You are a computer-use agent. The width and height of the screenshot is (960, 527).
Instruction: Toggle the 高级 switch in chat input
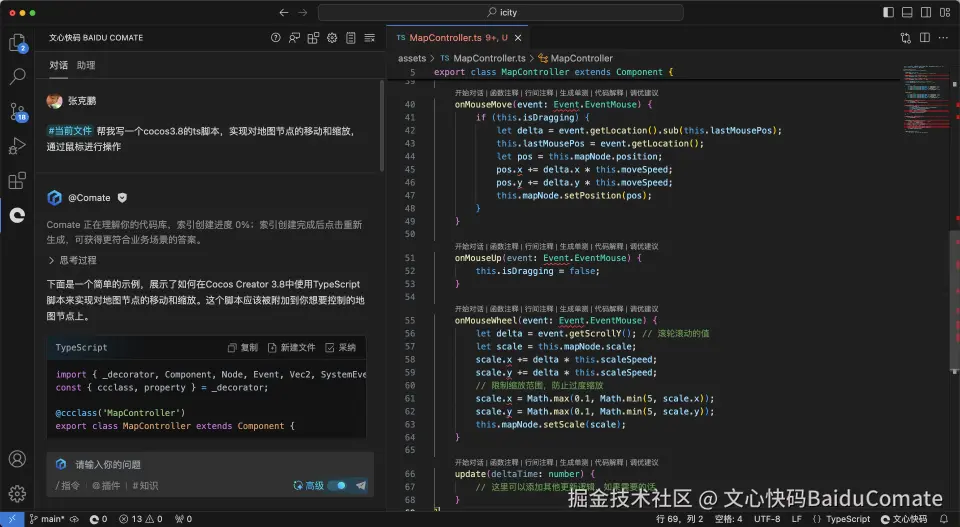click(337, 485)
